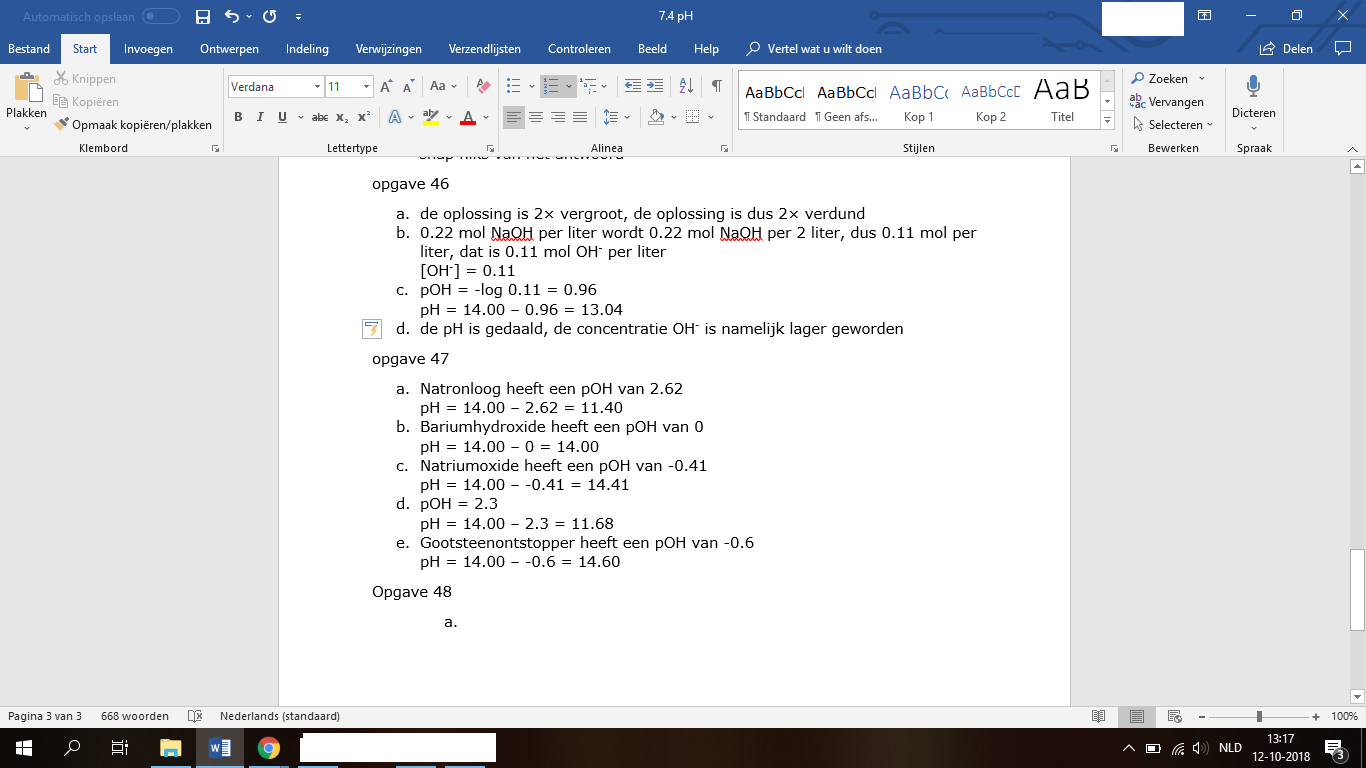Open Word from the Windows taskbar

coord(220,747)
